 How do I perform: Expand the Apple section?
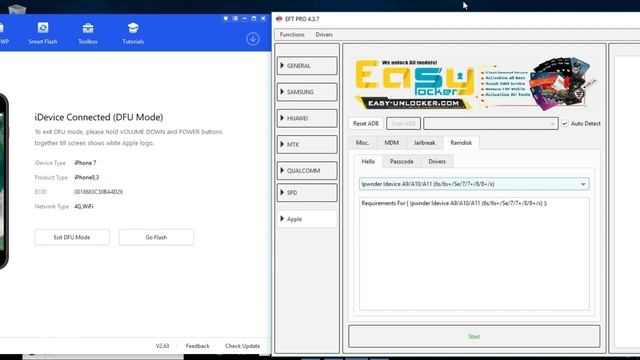pos(307,219)
